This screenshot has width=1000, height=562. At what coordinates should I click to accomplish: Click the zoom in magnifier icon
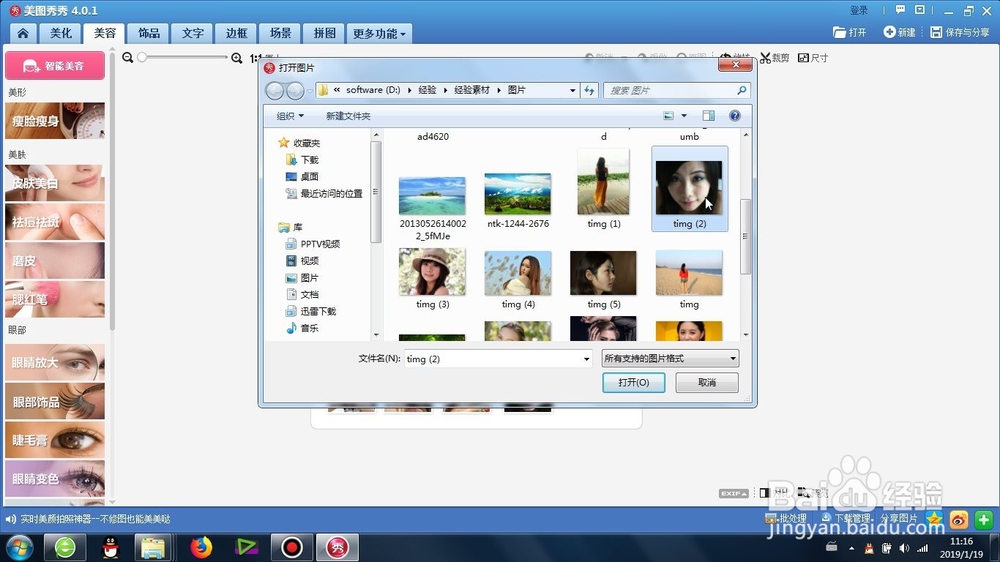237,58
